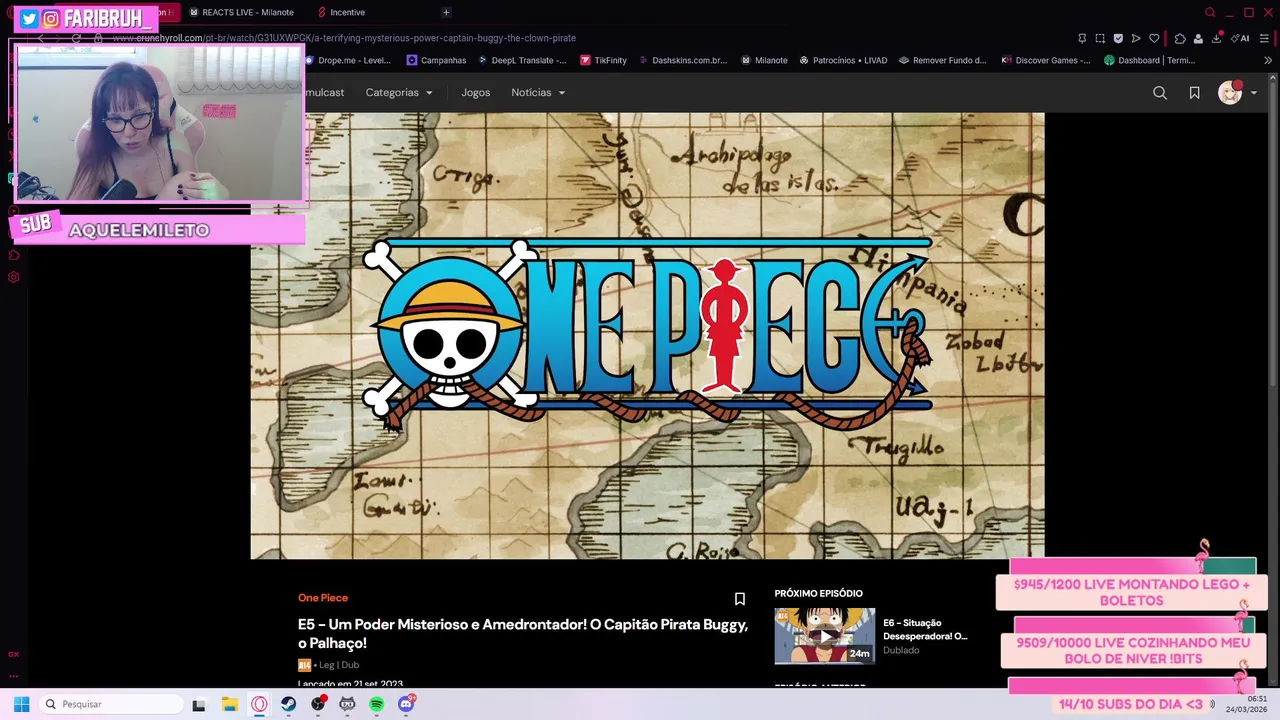Open Spotify from the taskbar
1280x720 pixels.
[376, 704]
